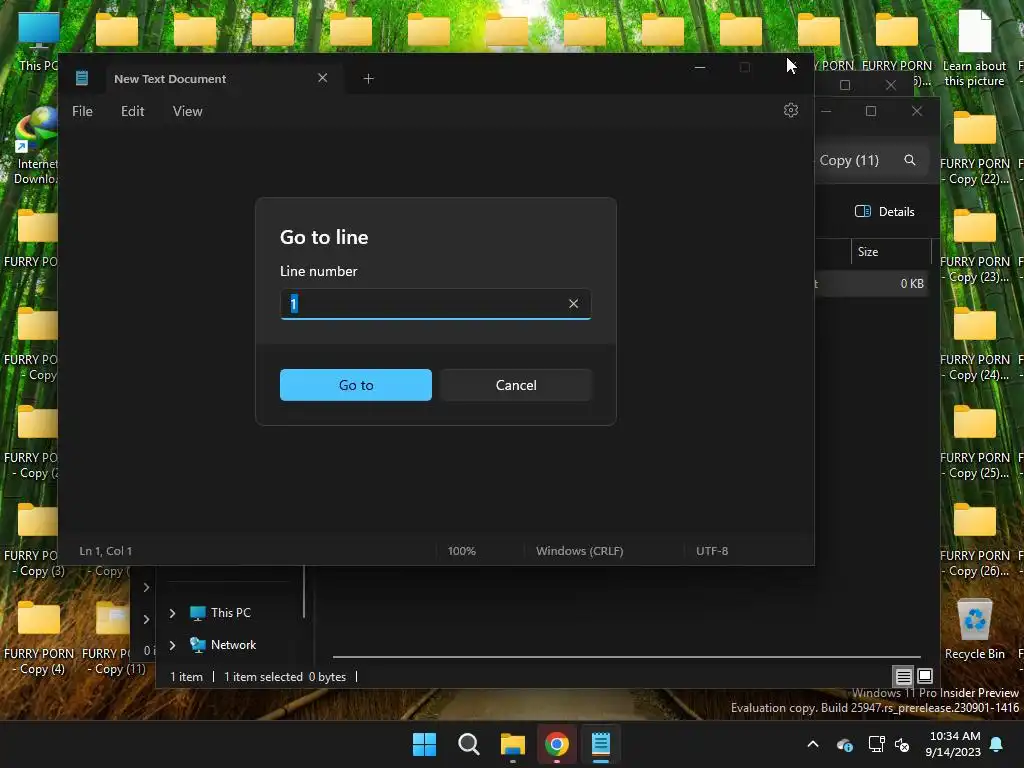
Task: Select the Recycle Bin desktop icon
Action: [x=974, y=629]
